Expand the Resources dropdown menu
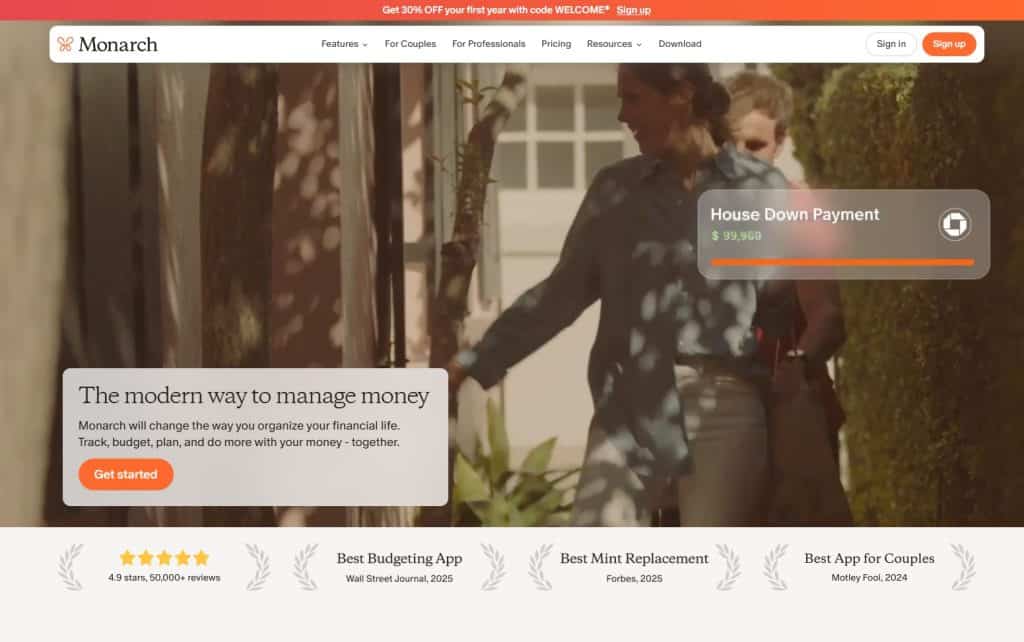1024x642 pixels. click(x=614, y=44)
